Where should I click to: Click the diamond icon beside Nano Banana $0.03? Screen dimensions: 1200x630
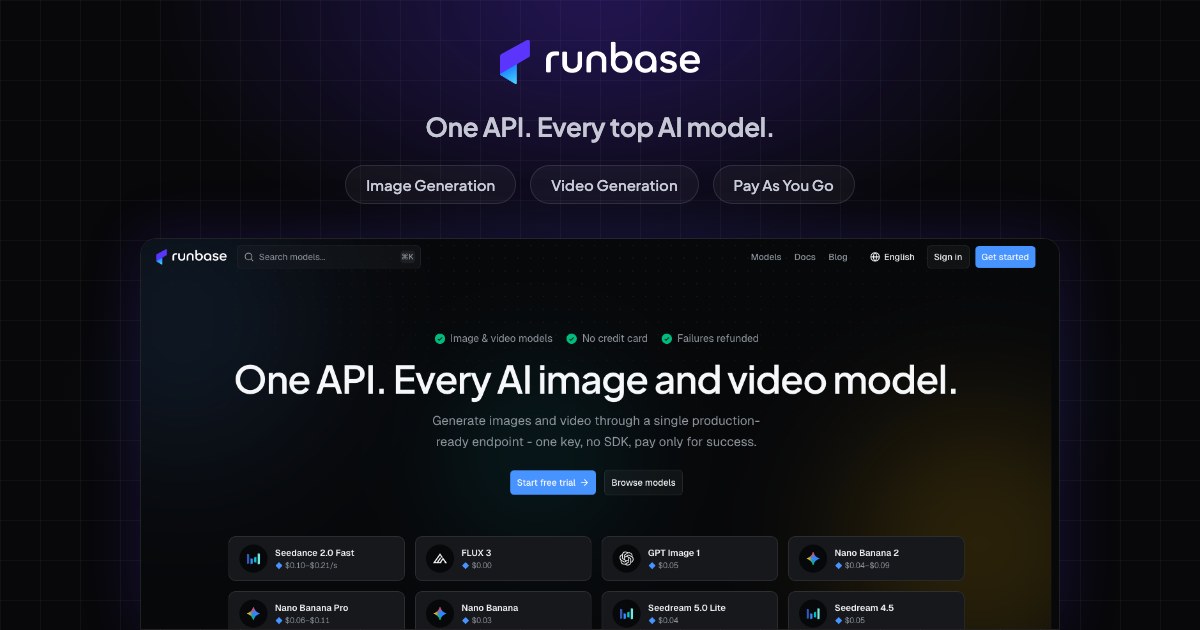(466, 621)
